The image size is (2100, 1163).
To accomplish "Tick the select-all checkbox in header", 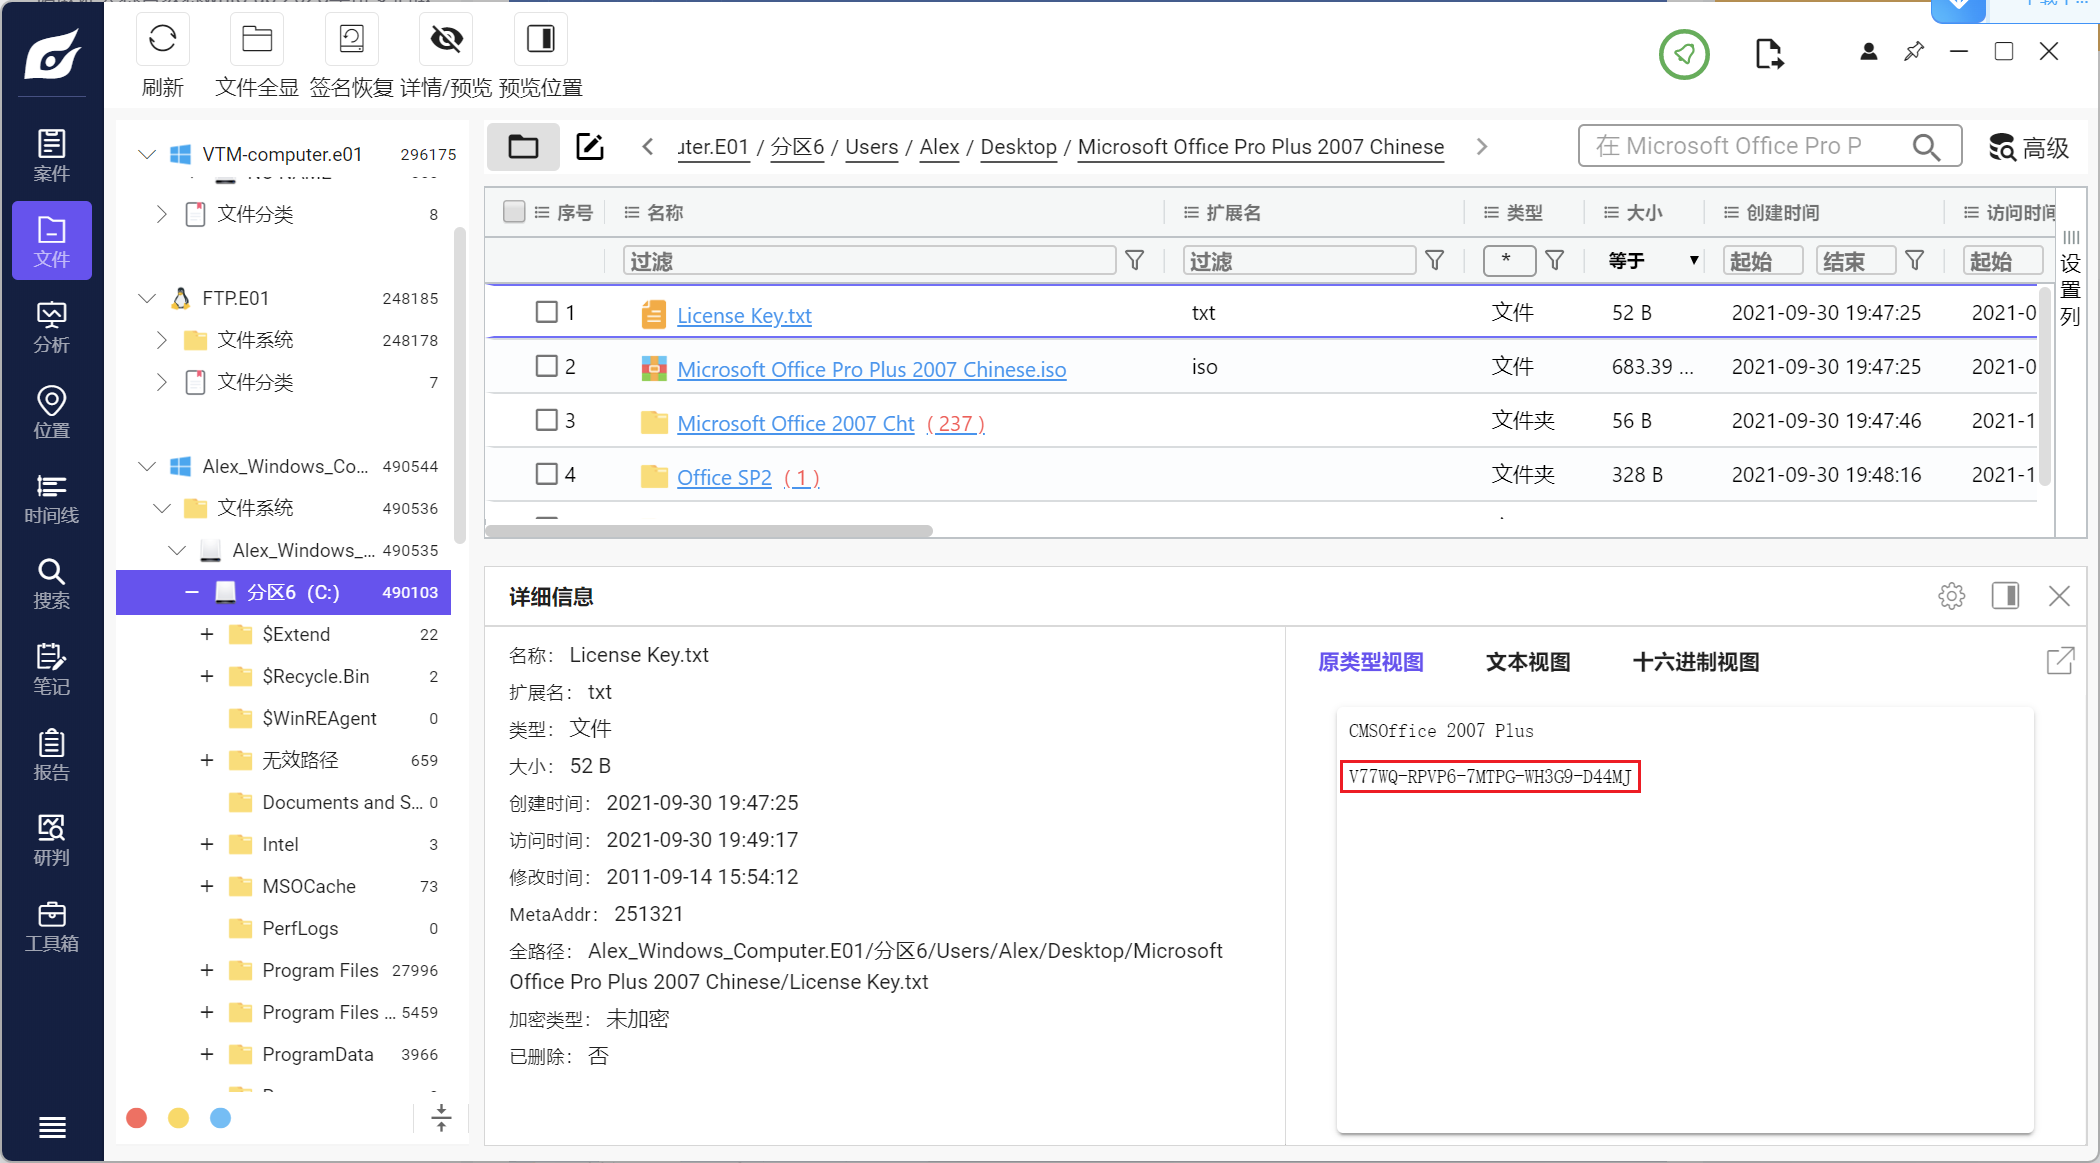I will point(514,212).
